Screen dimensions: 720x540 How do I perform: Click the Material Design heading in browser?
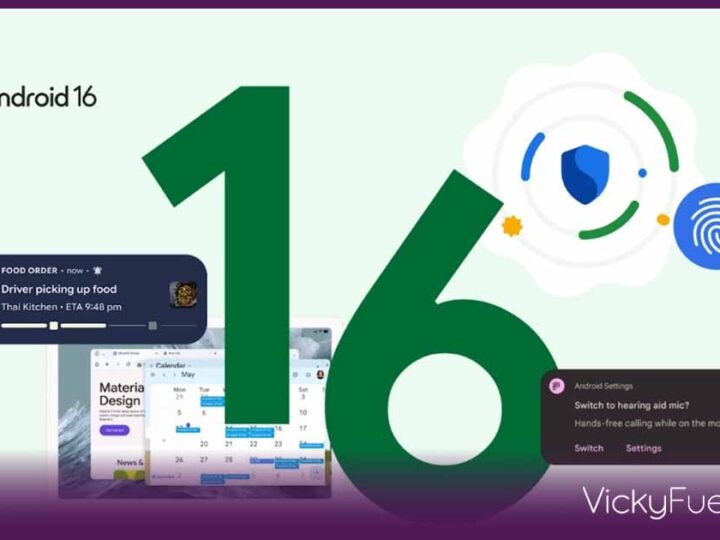tap(122, 394)
